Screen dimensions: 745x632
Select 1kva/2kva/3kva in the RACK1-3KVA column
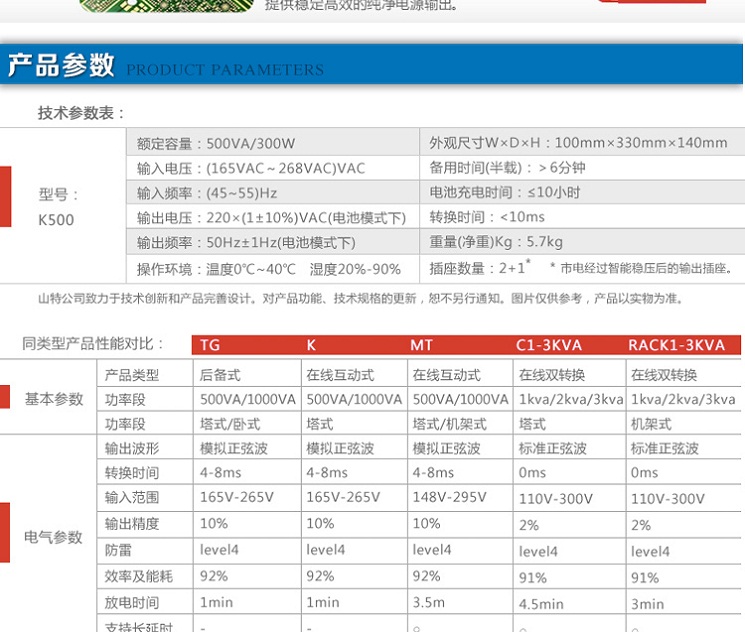pyautogui.click(x=683, y=399)
